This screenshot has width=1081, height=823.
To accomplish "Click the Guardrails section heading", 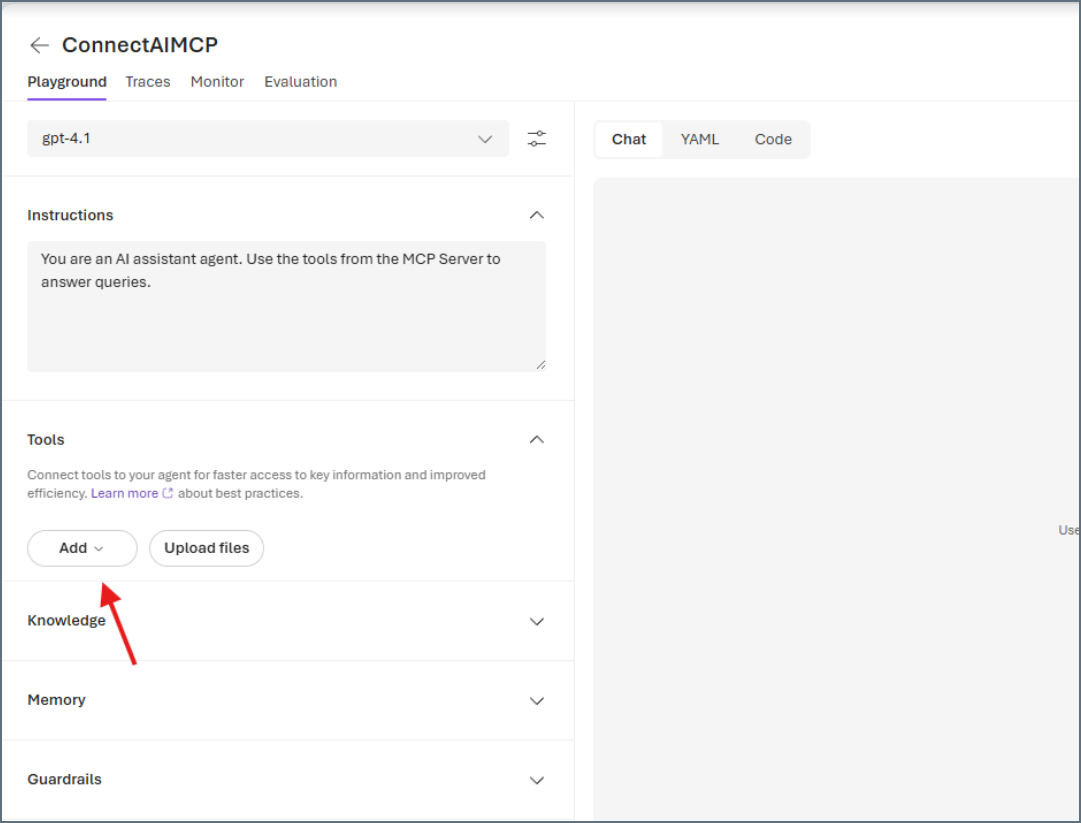I will (64, 779).
